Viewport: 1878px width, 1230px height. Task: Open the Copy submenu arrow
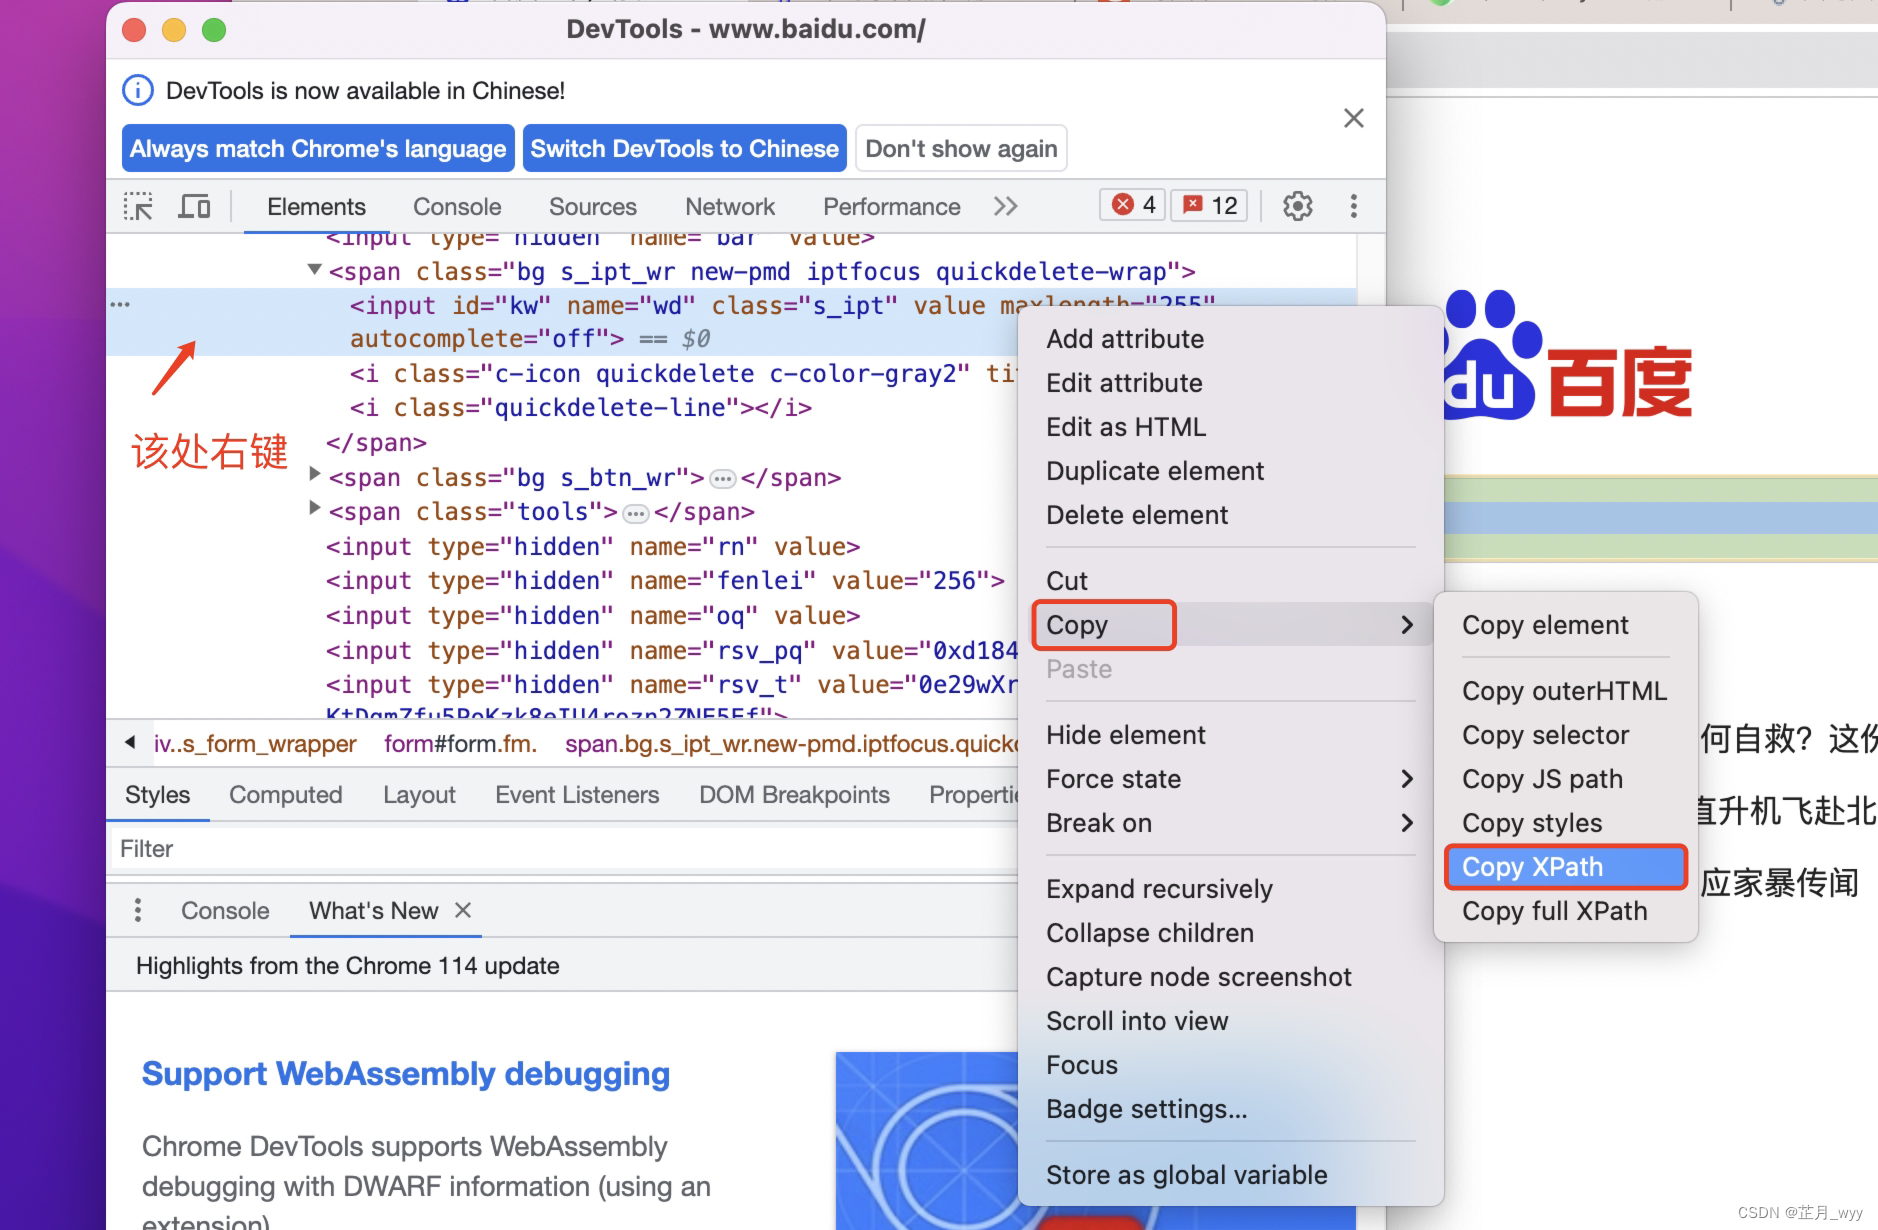1407,625
